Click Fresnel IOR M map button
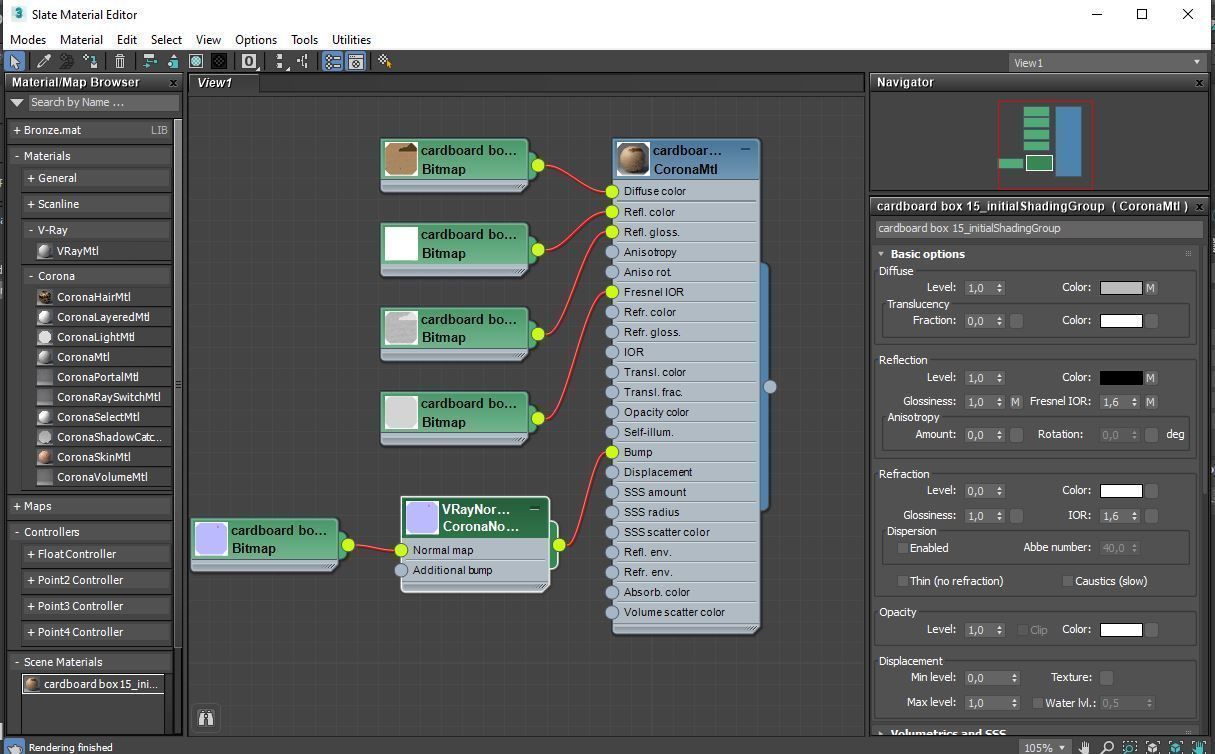 [x=1151, y=402]
